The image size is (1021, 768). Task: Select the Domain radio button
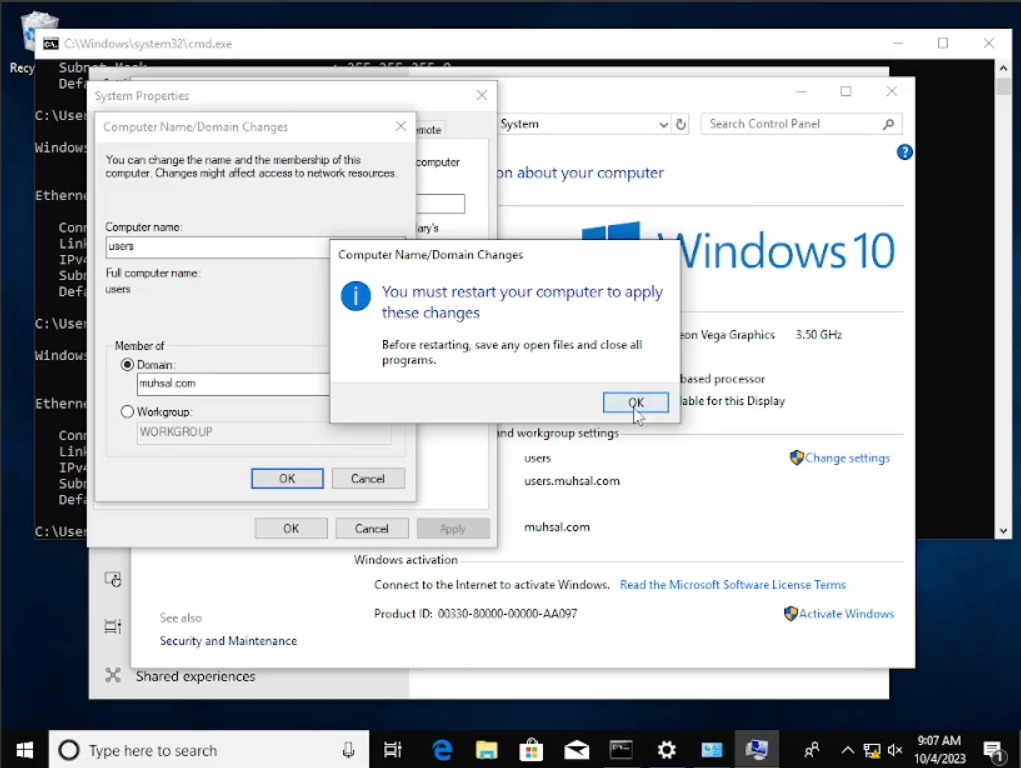coord(127,365)
